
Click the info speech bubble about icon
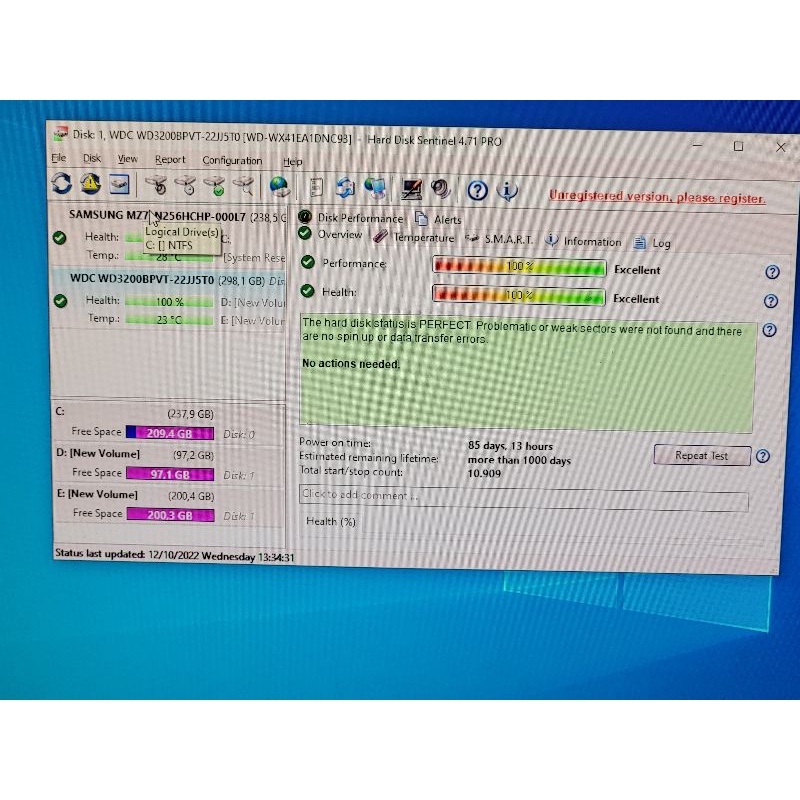pos(507,191)
